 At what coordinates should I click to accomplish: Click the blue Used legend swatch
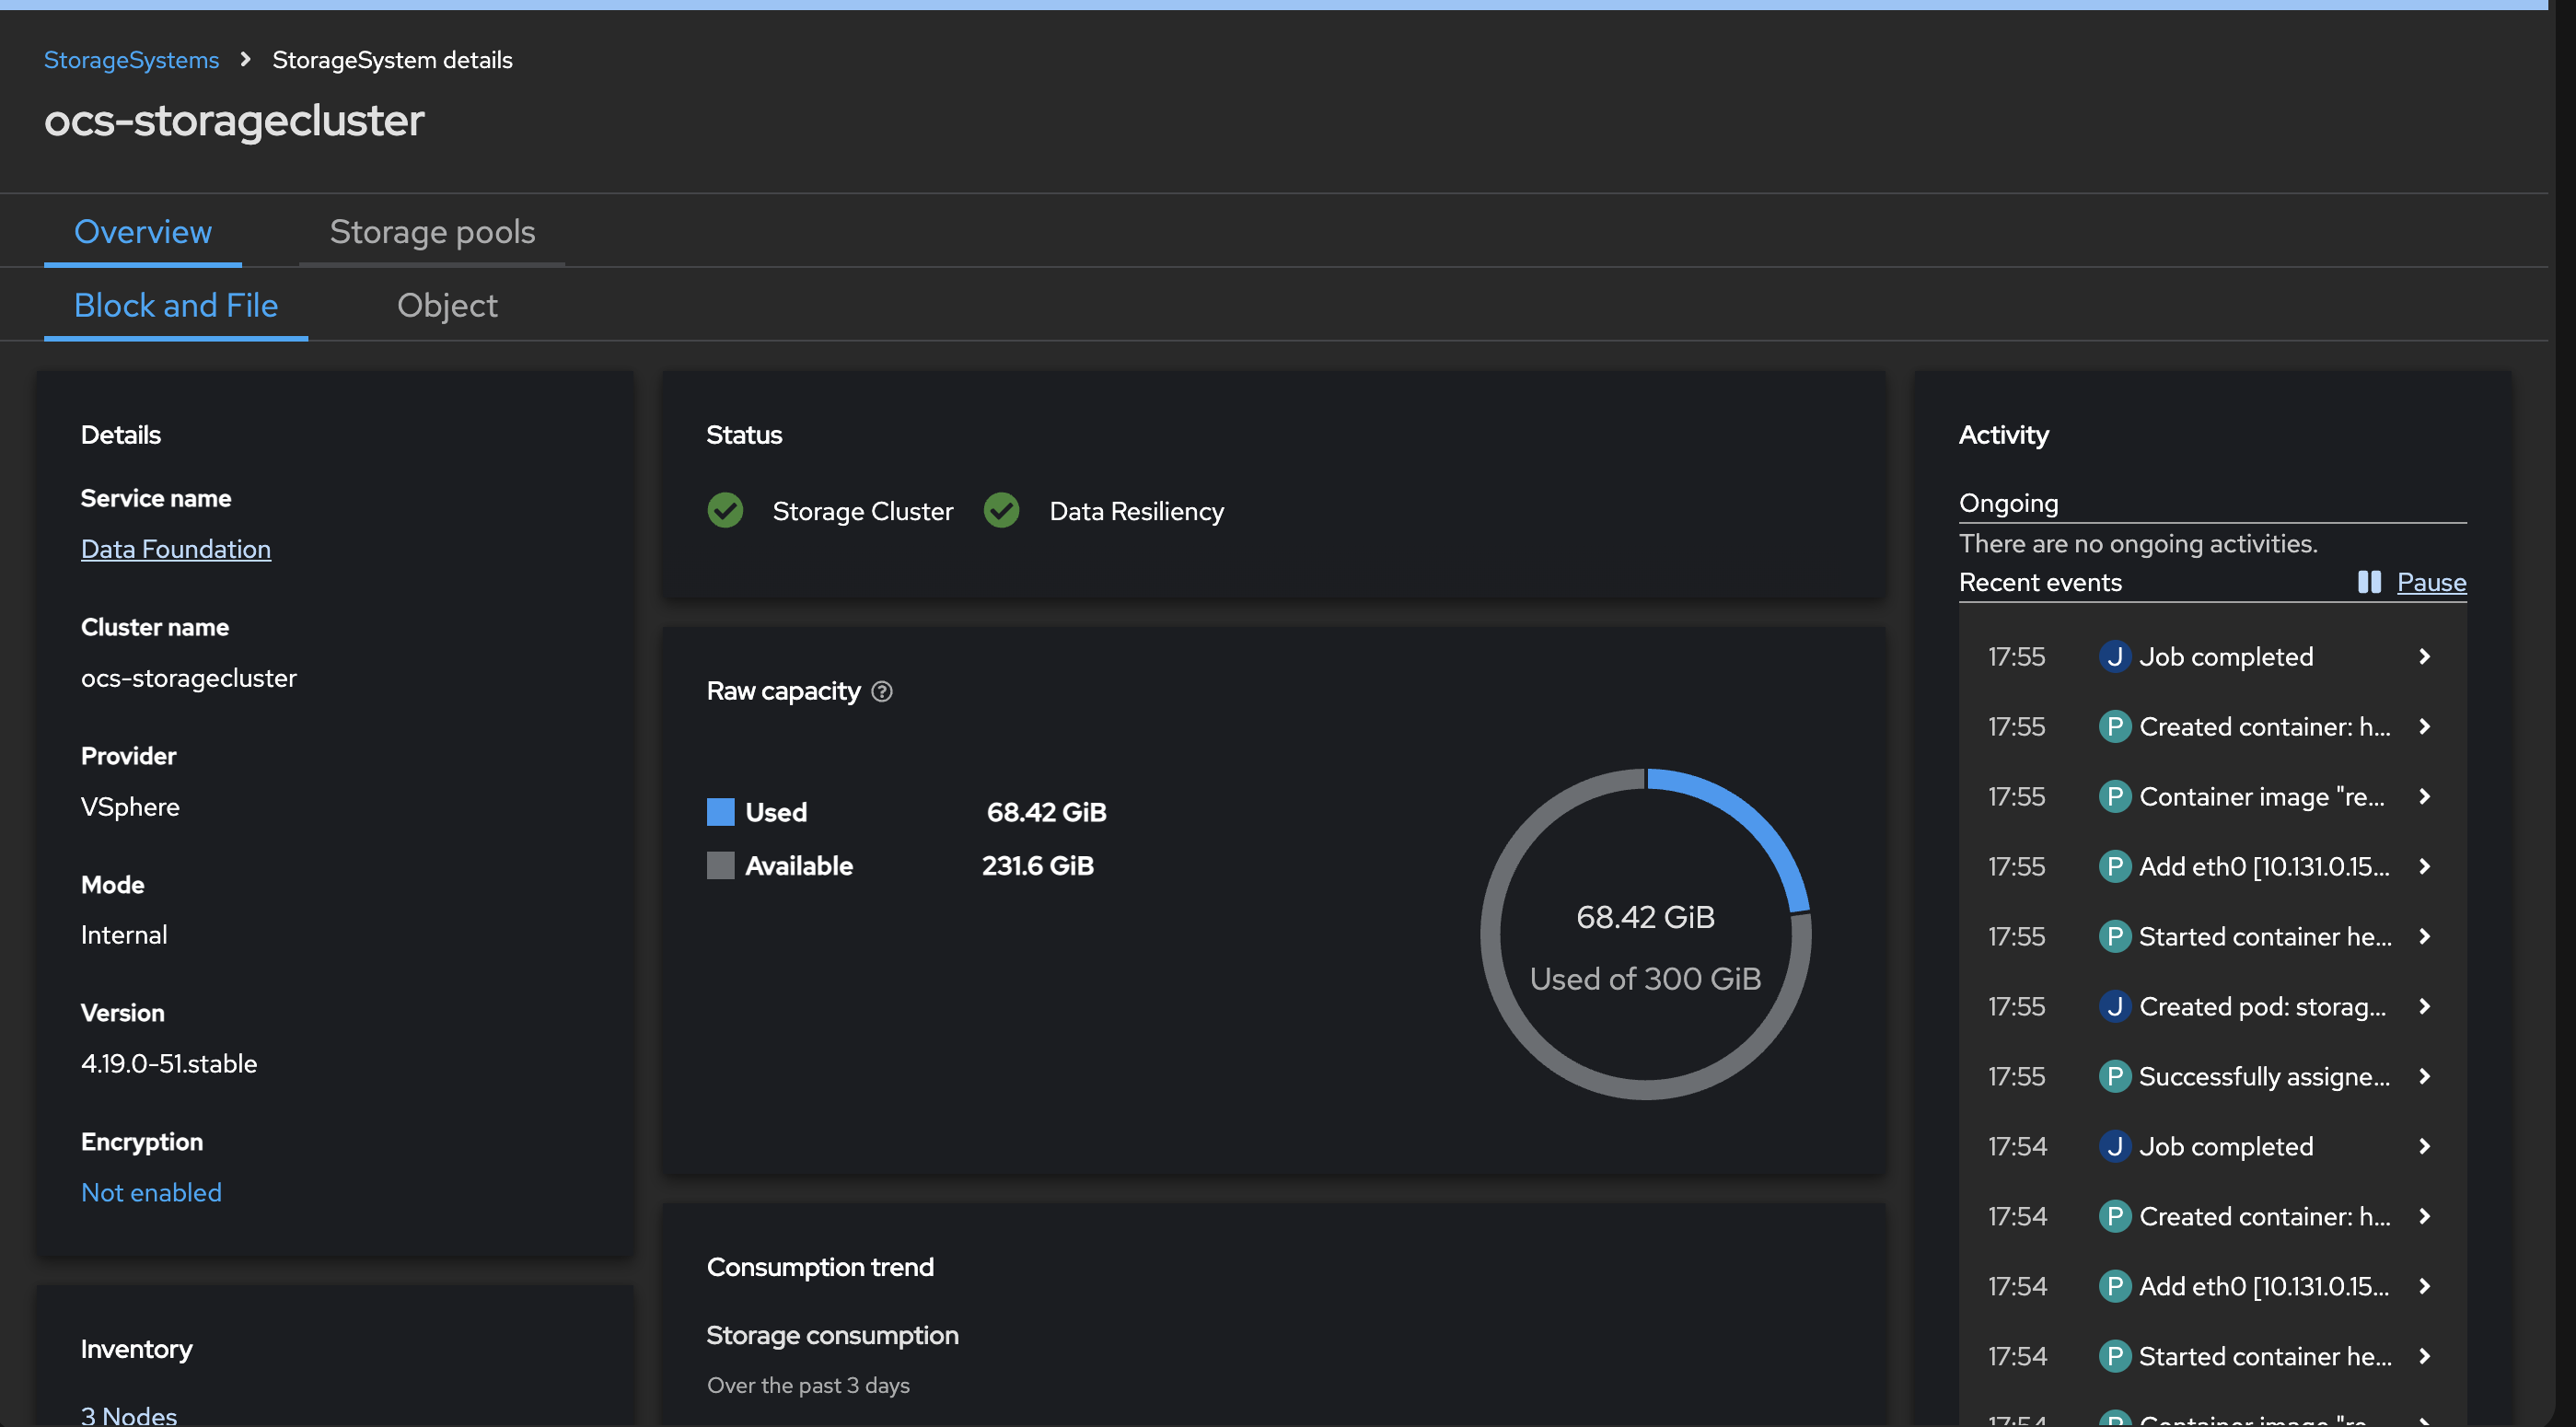pyautogui.click(x=720, y=812)
